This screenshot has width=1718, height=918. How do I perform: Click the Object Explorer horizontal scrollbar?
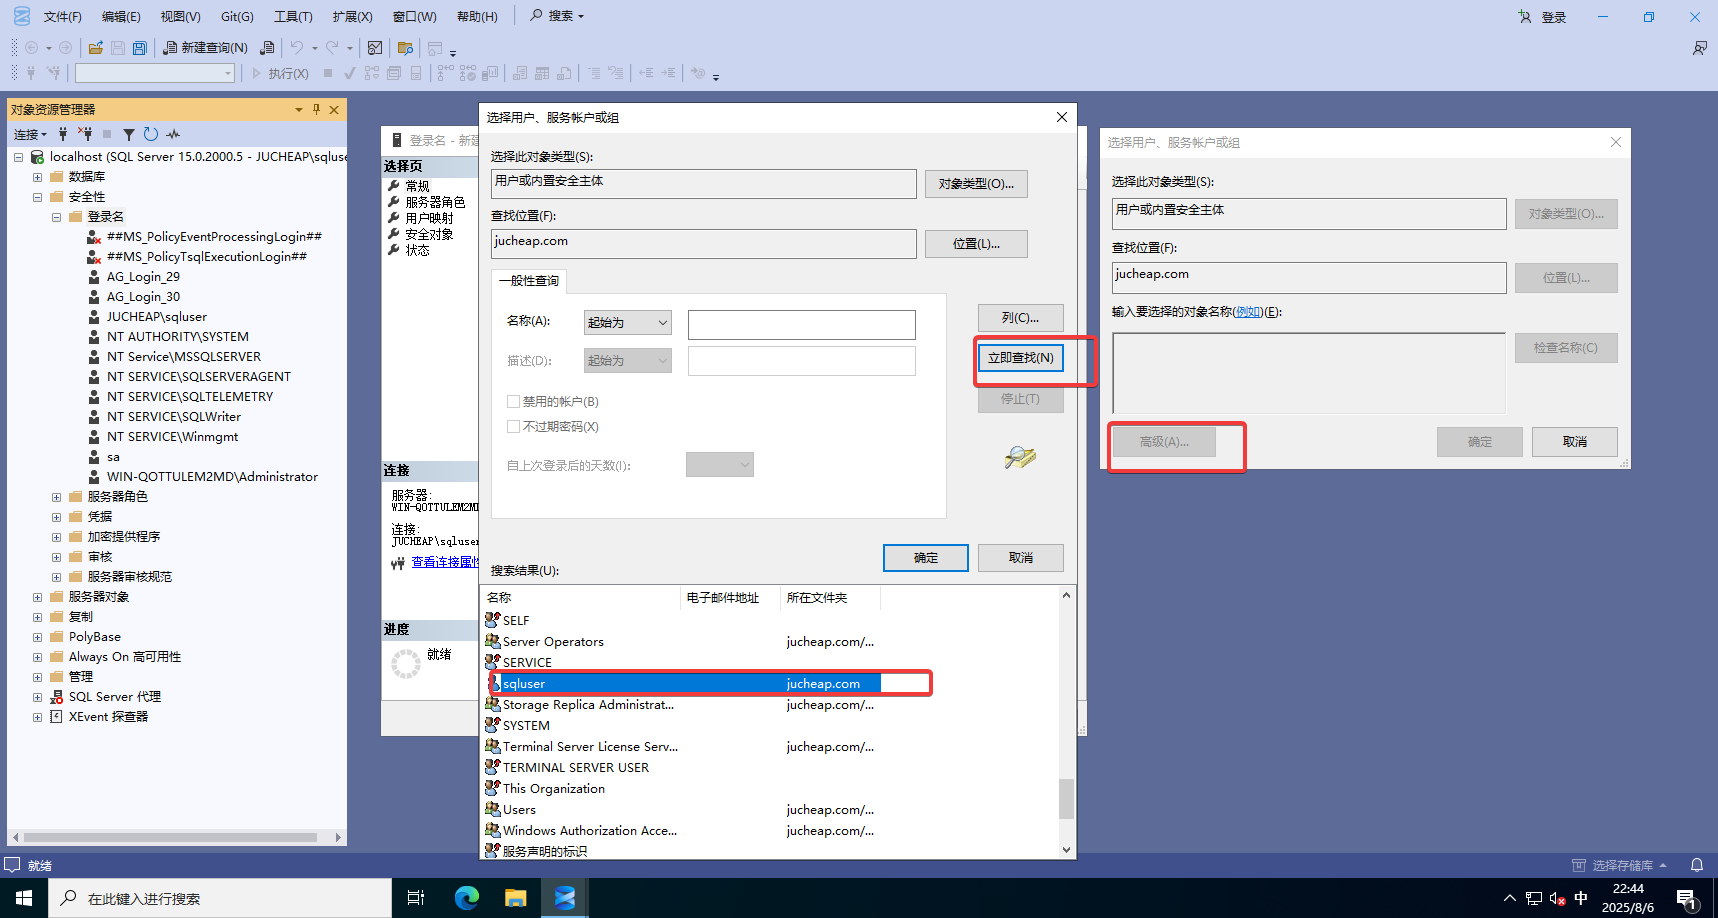(170, 837)
